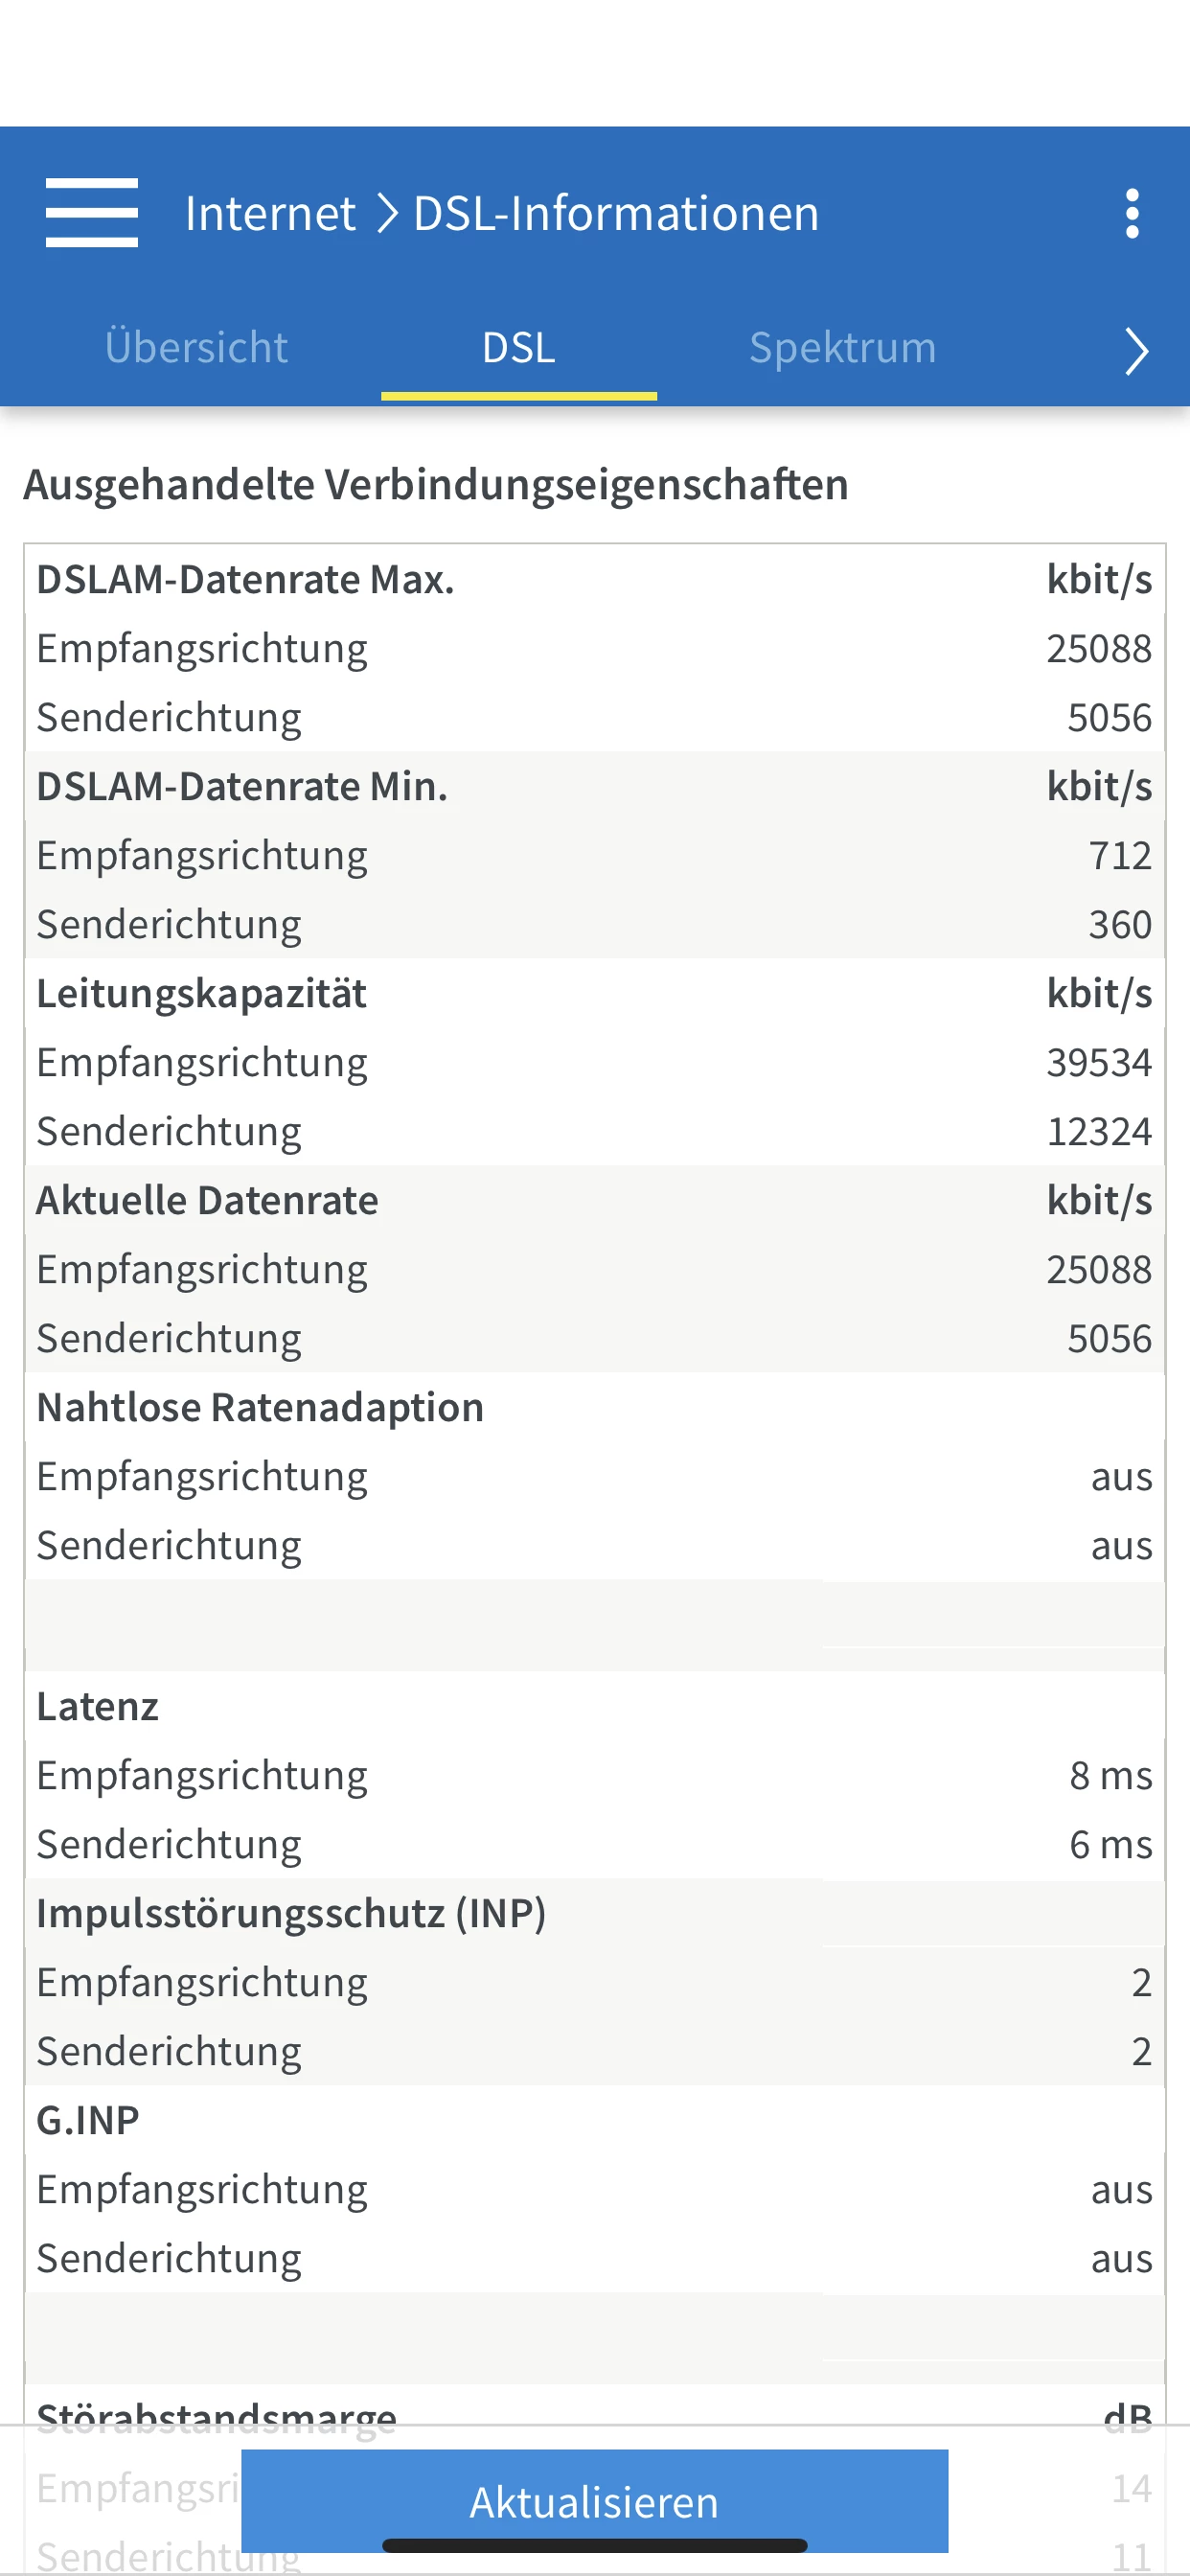1190x2576 pixels.
Task: Open the hamburger navigation menu
Action: pyautogui.click(x=92, y=213)
